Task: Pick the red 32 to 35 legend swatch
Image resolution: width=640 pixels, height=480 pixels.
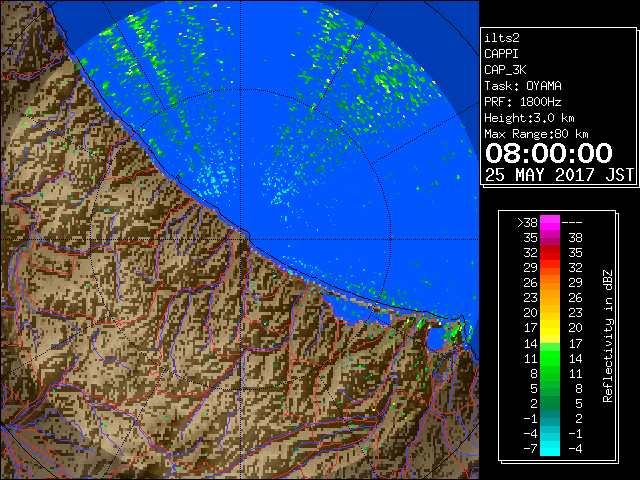Action: pyautogui.click(x=550, y=253)
